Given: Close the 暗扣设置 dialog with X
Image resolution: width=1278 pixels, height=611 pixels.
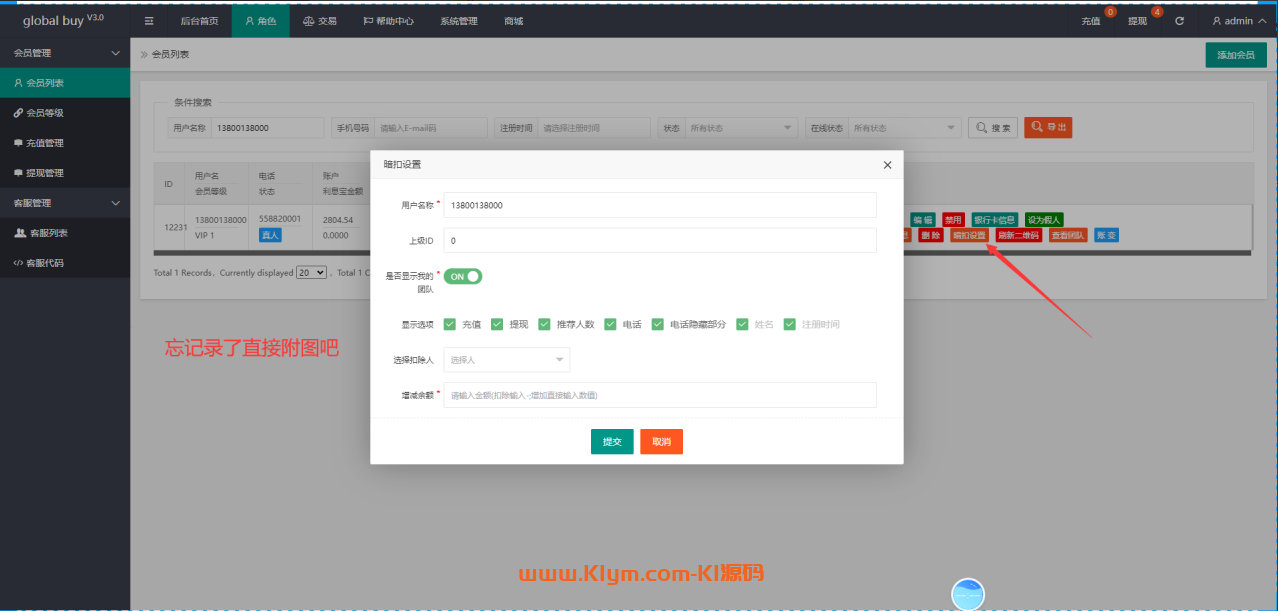Looking at the screenshot, I should (x=887, y=165).
